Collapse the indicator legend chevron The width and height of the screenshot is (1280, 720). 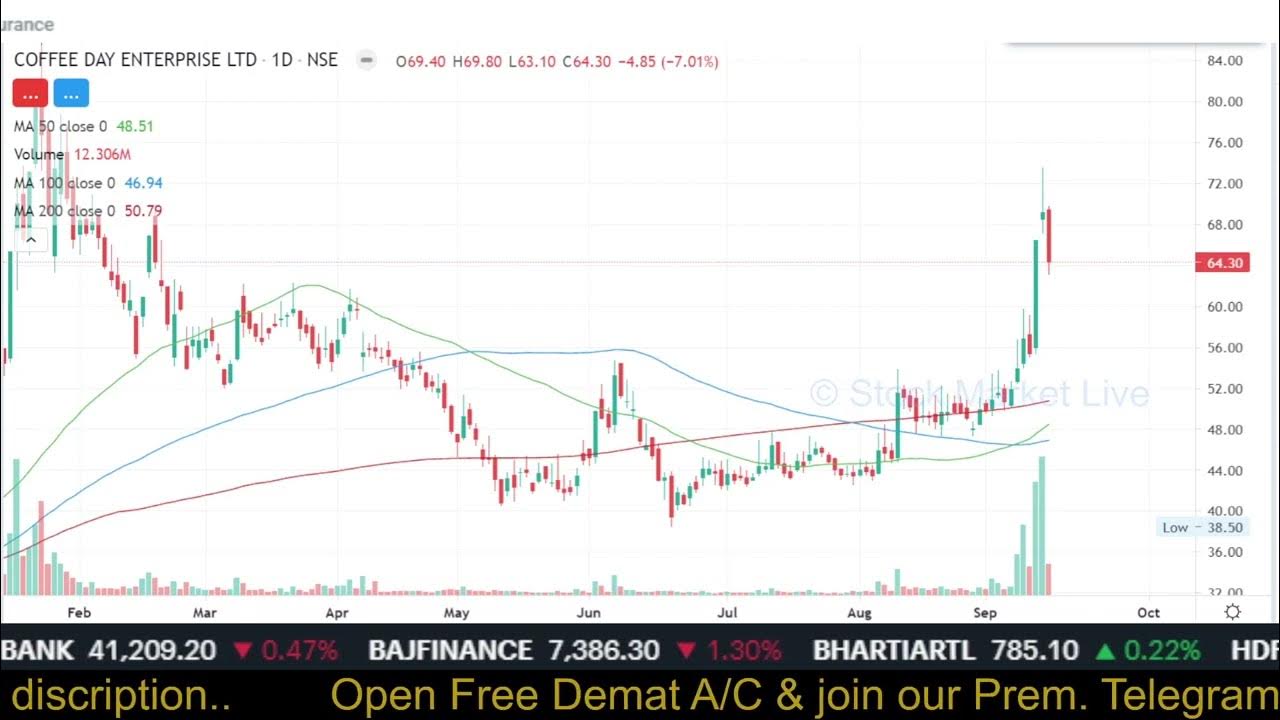(x=31, y=239)
